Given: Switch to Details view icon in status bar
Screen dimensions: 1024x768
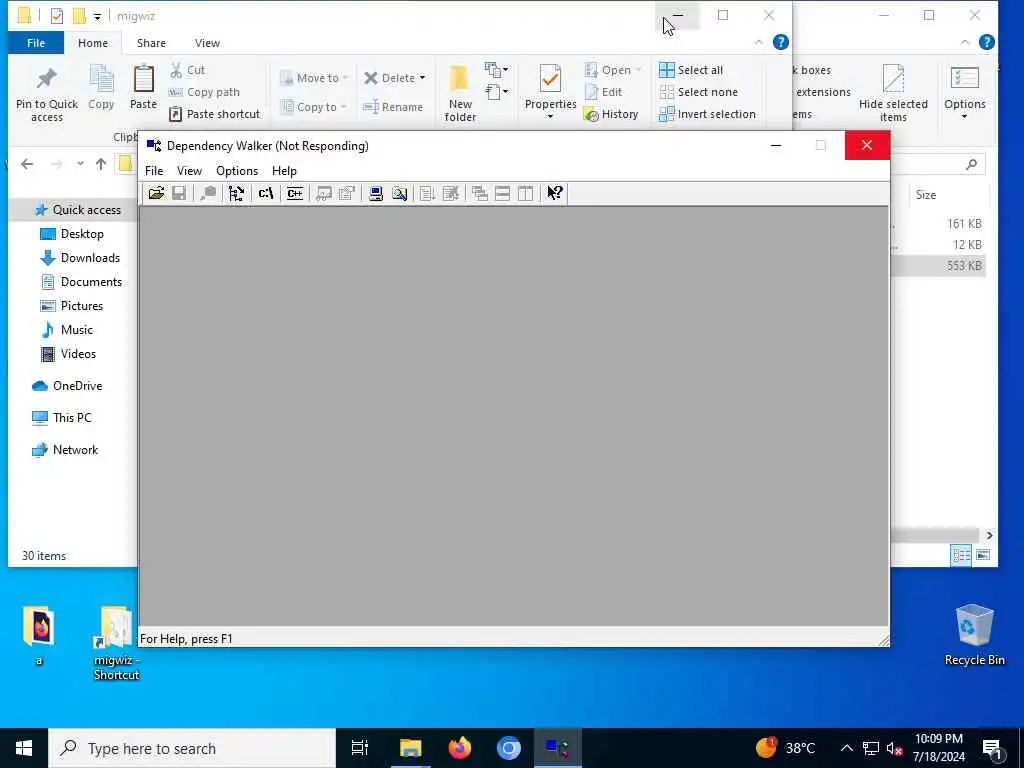Looking at the screenshot, I should pos(961,556).
